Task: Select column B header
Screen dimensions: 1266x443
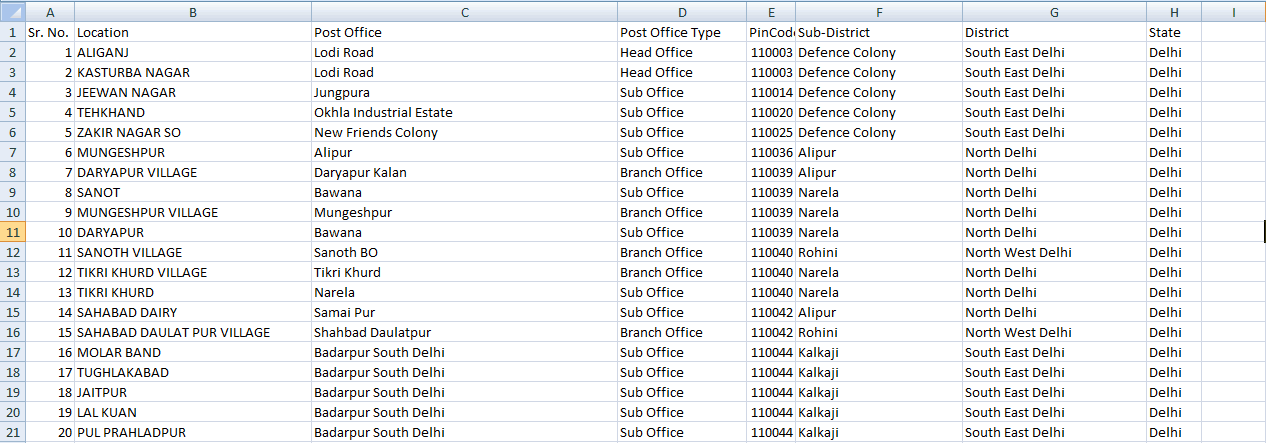Action: tap(192, 12)
